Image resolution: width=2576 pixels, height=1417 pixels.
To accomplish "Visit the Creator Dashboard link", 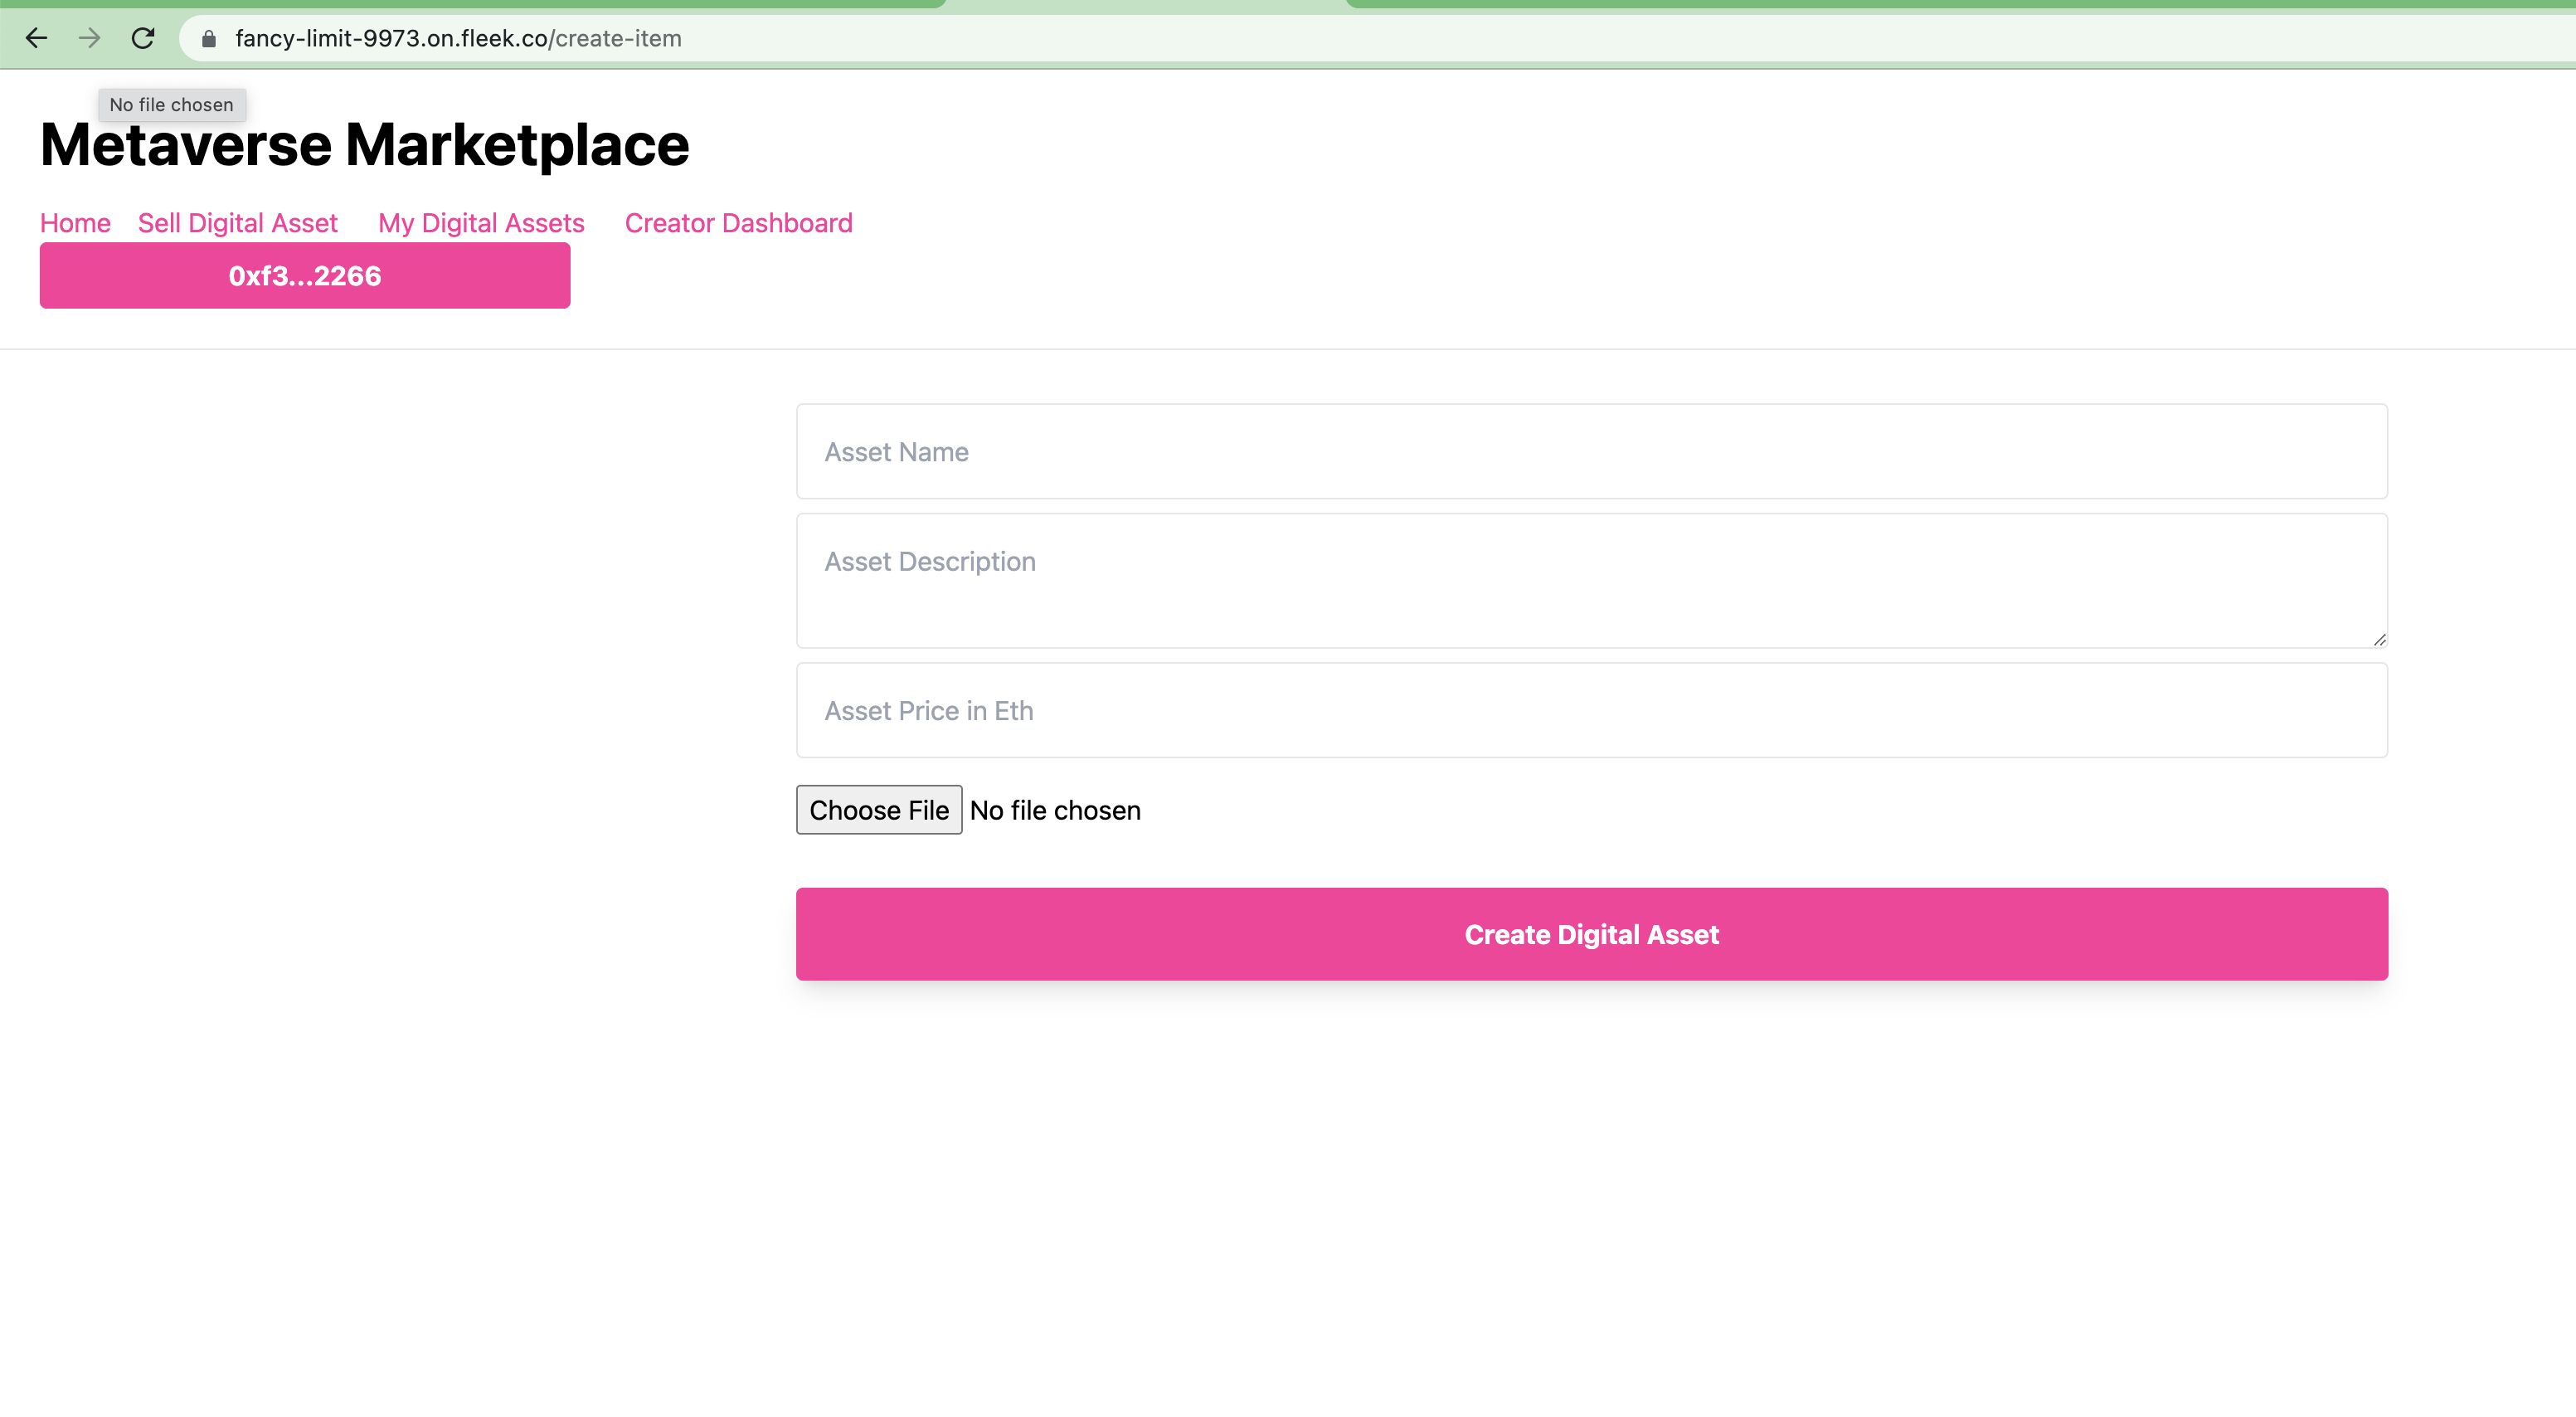I will point(739,223).
